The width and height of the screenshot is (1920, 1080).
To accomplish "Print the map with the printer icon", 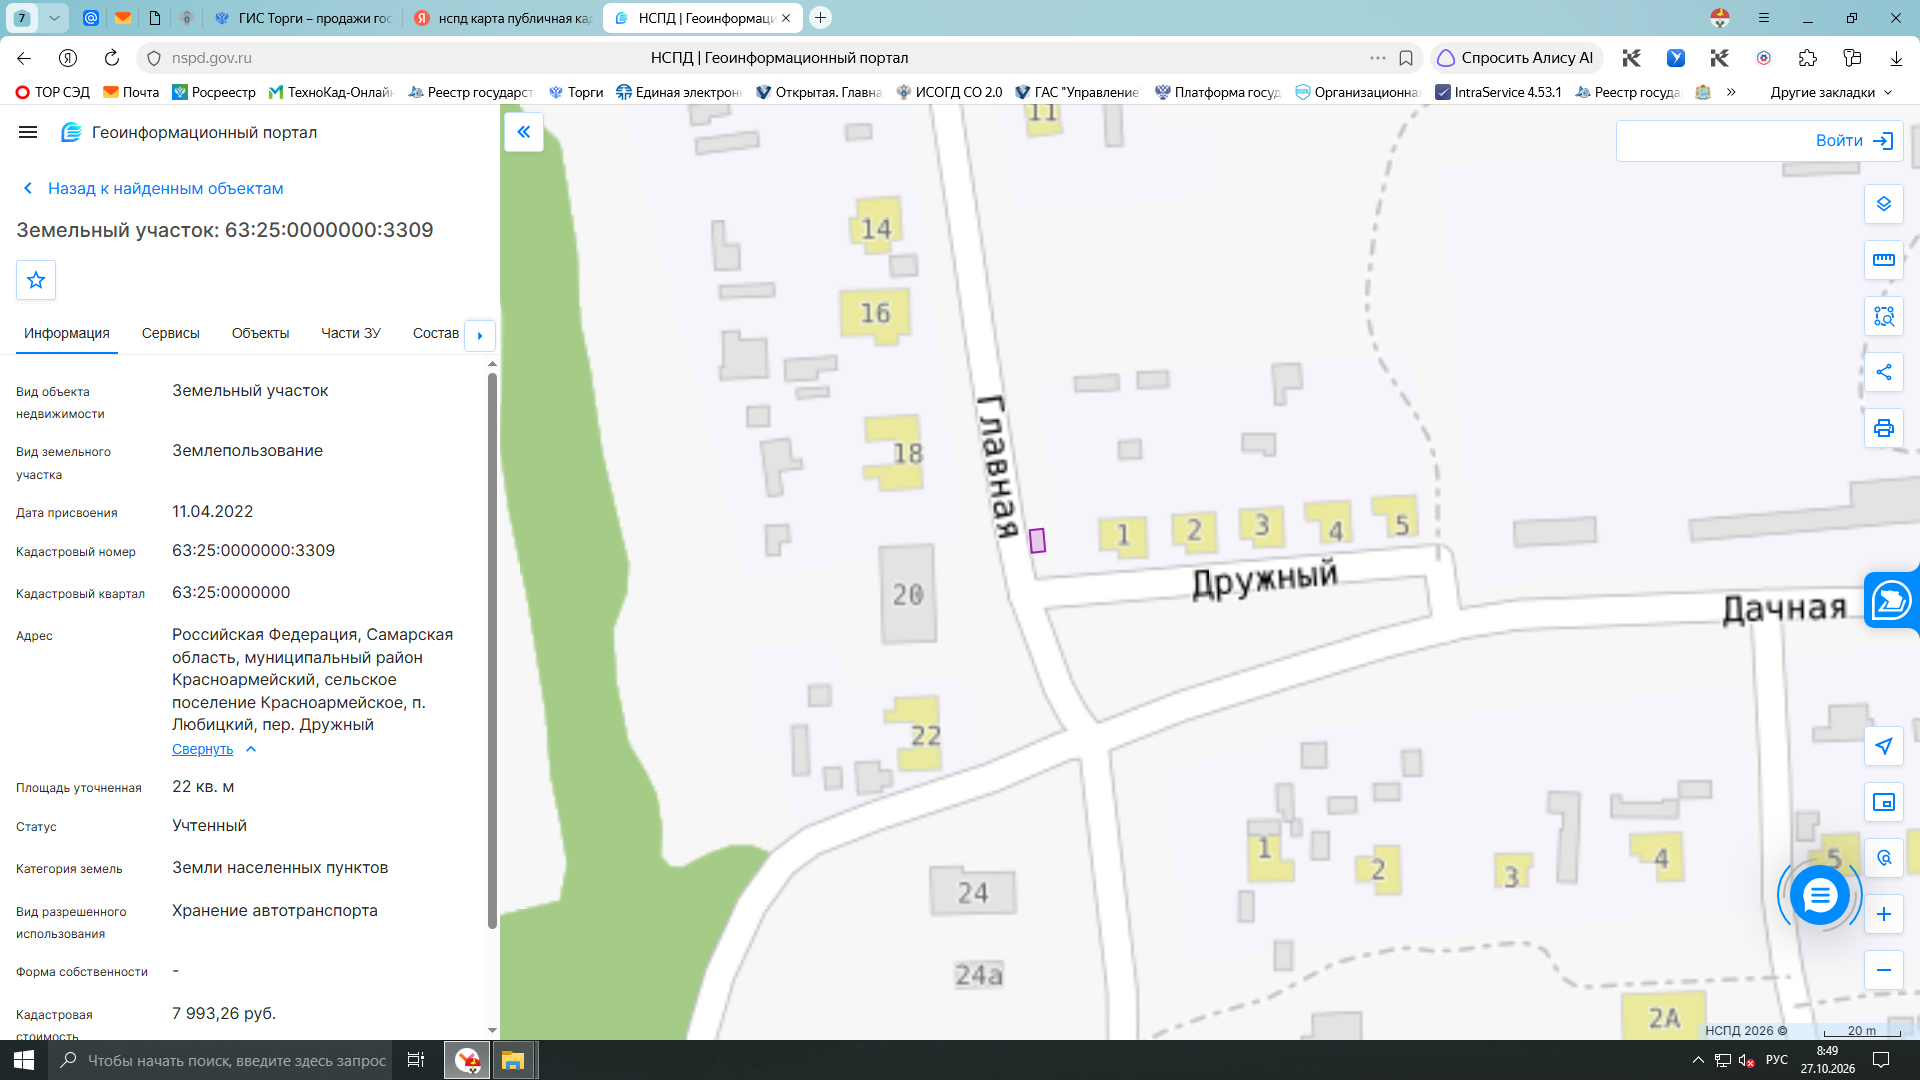I will click(x=1884, y=428).
